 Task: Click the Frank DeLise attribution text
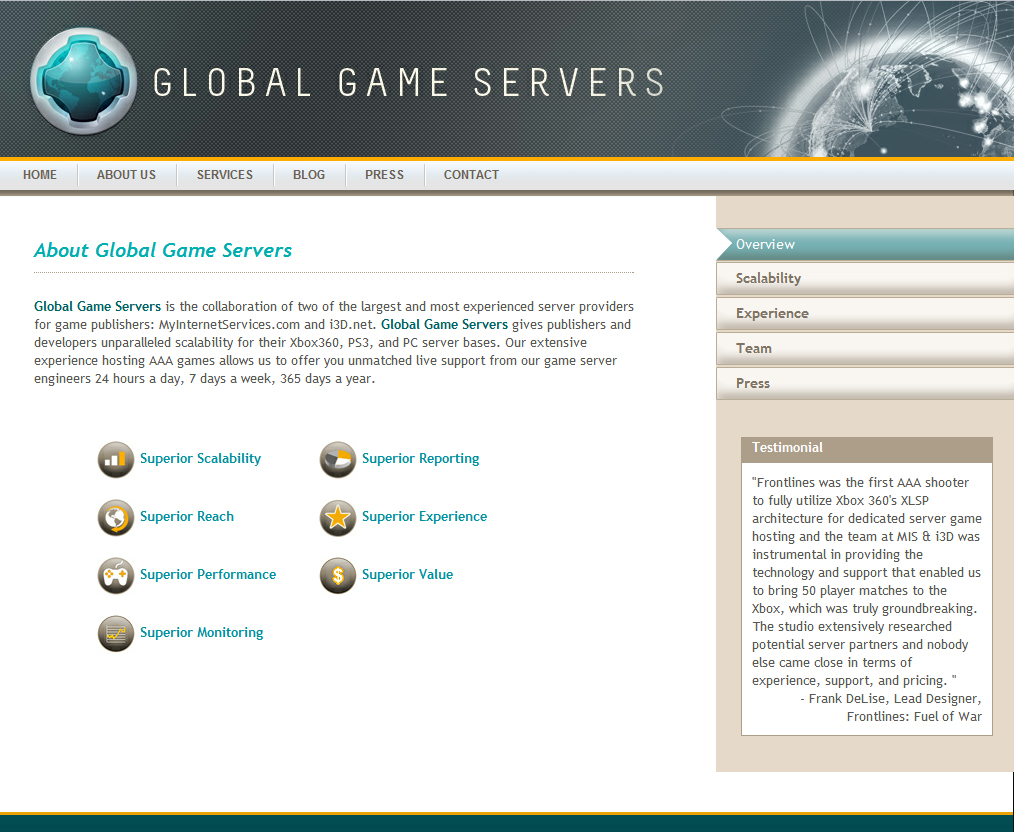pyautogui.click(x=890, y=707)
